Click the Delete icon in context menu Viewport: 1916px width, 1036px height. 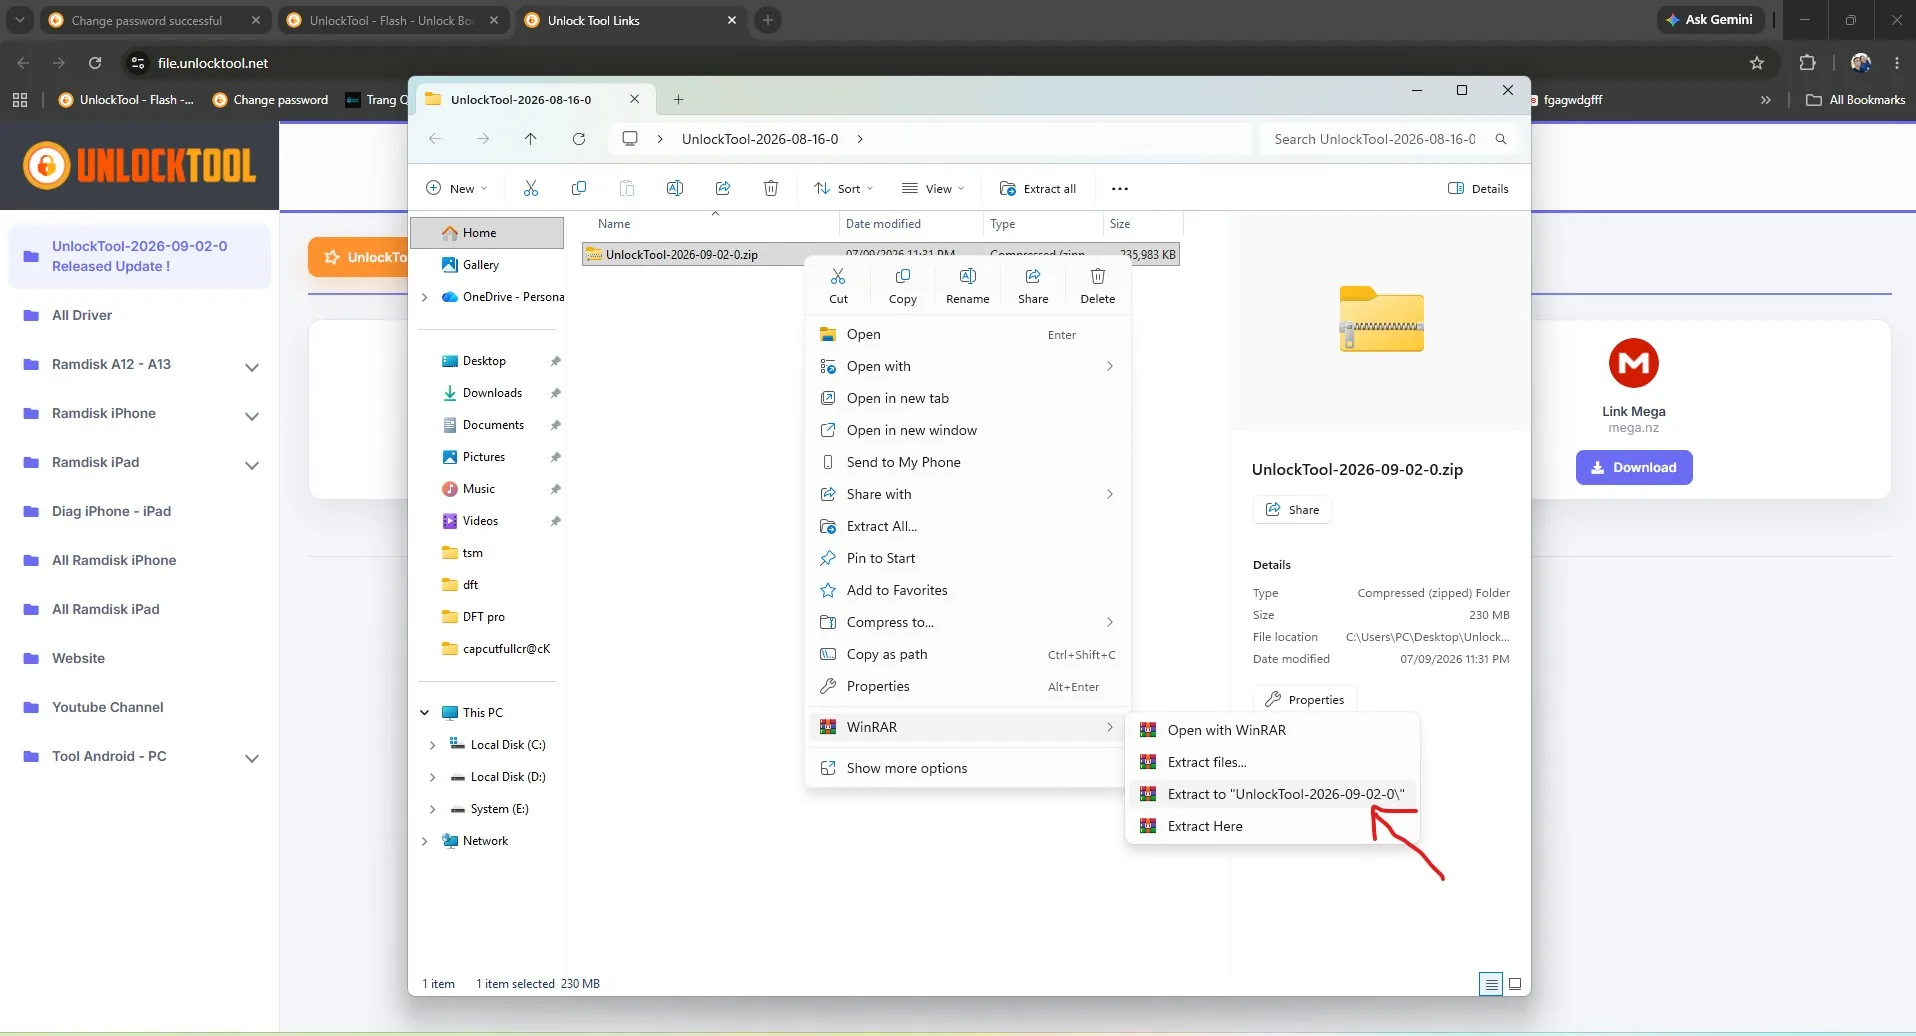1097,285
